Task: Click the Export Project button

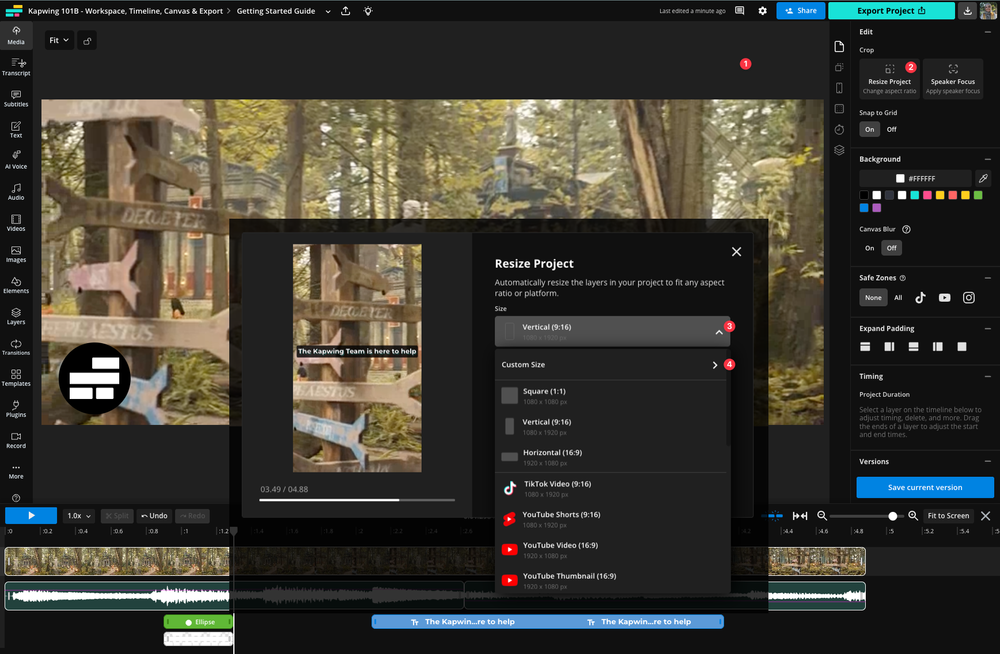Action: point(891,10)
